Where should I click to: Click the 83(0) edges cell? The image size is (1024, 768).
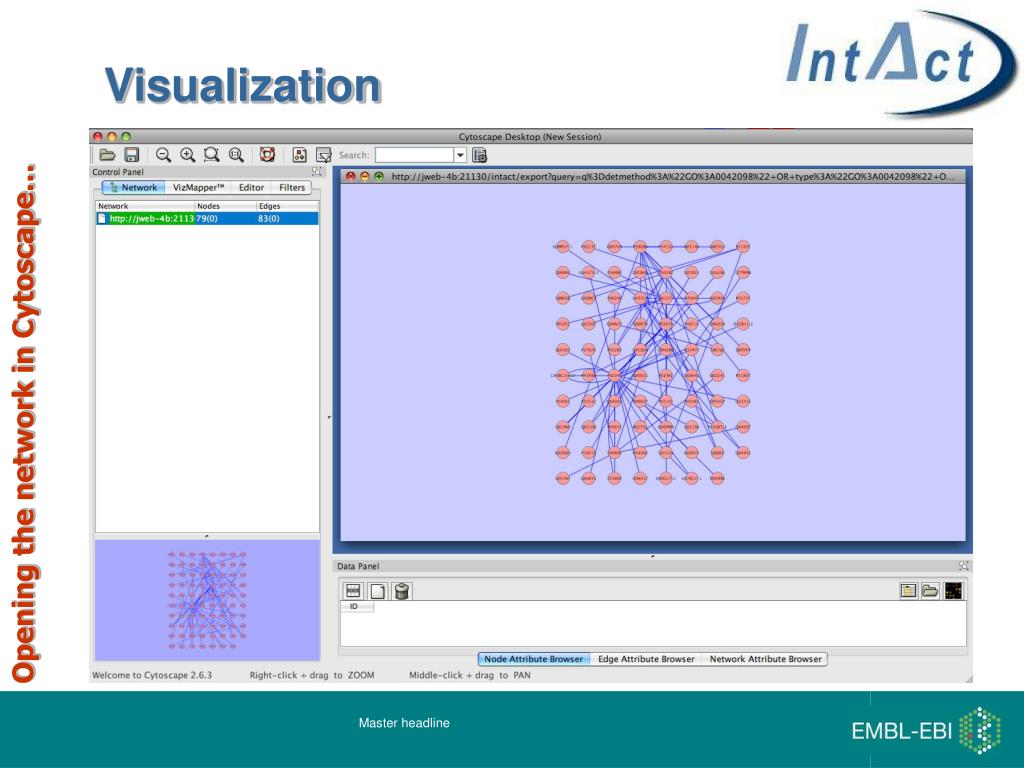287,219
